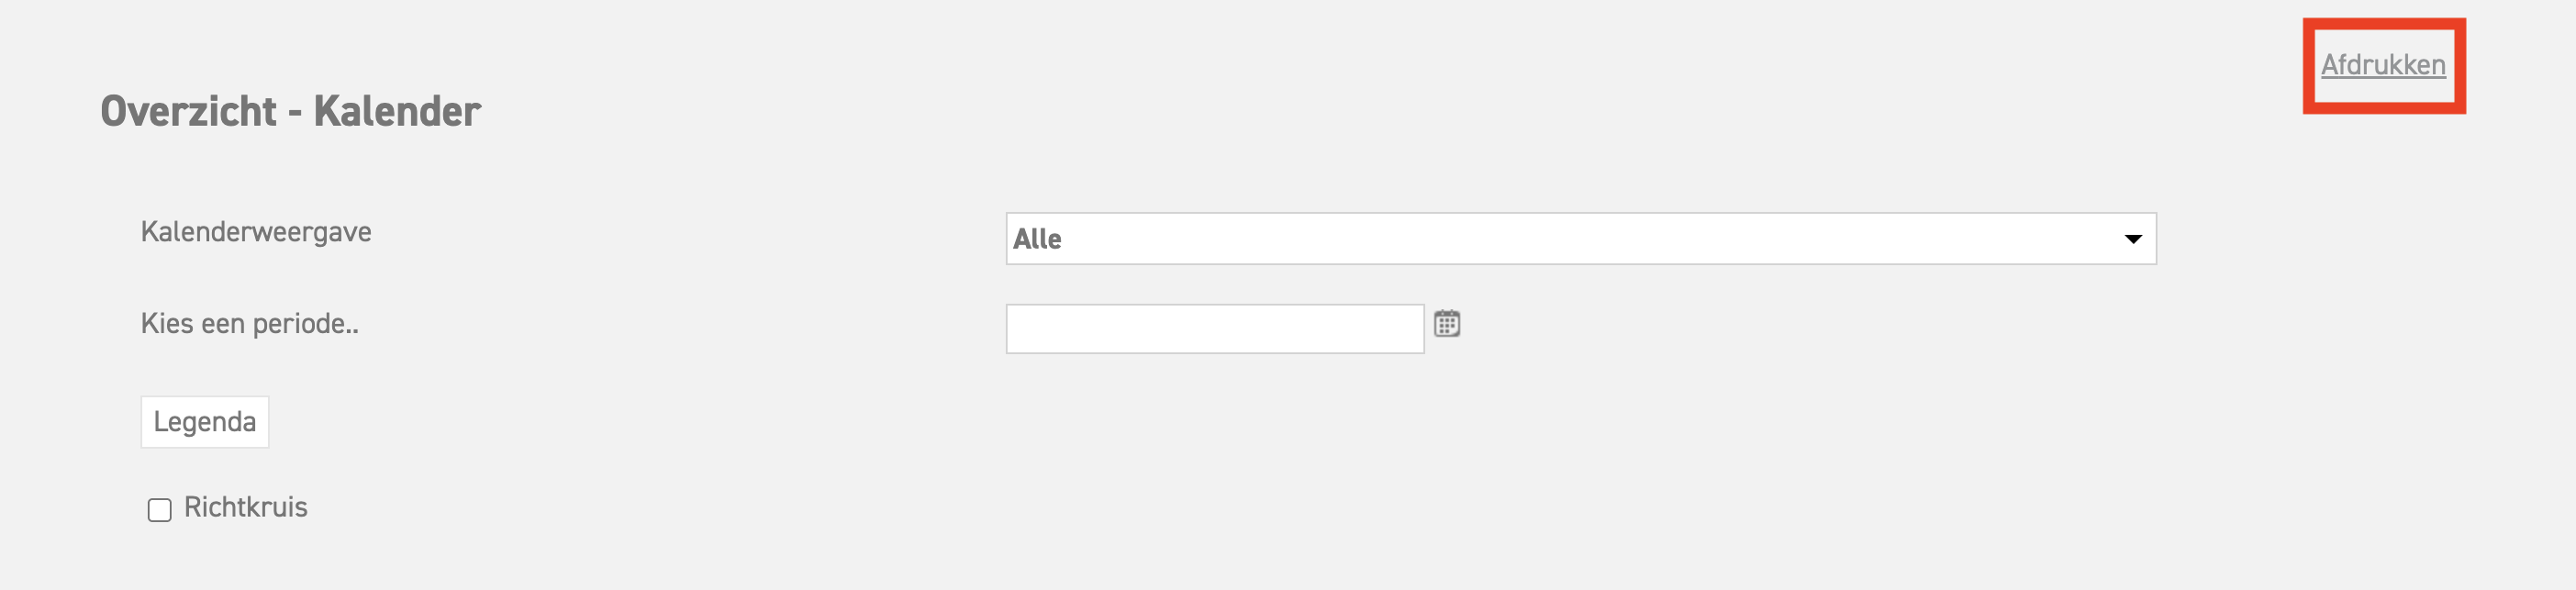Open the Legenda button
The height and width of the screenshot is (590, 2576).
pyautogui.click(x=204, y=422)
